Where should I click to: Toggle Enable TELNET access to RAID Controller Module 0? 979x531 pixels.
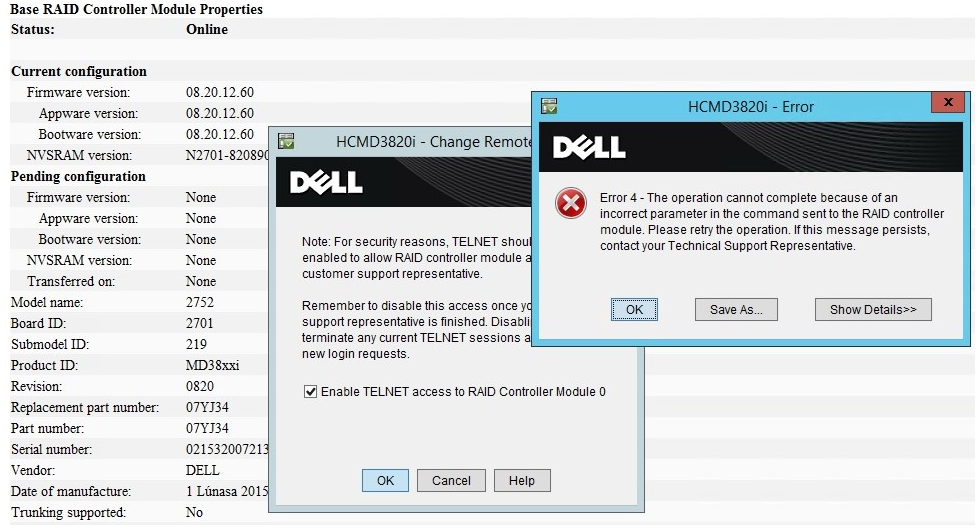point(310,392)
